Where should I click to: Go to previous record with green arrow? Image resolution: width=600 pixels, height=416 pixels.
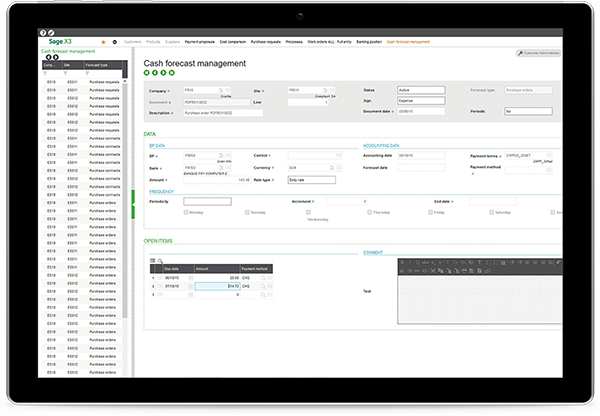(x=155, y=73)
